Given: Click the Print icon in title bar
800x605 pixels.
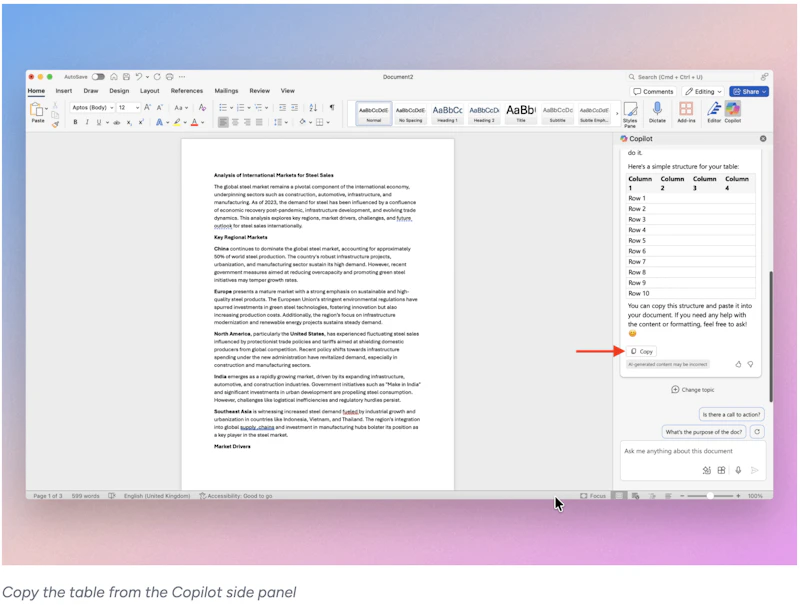Looking at the screenshot, I should pos(169,77).
